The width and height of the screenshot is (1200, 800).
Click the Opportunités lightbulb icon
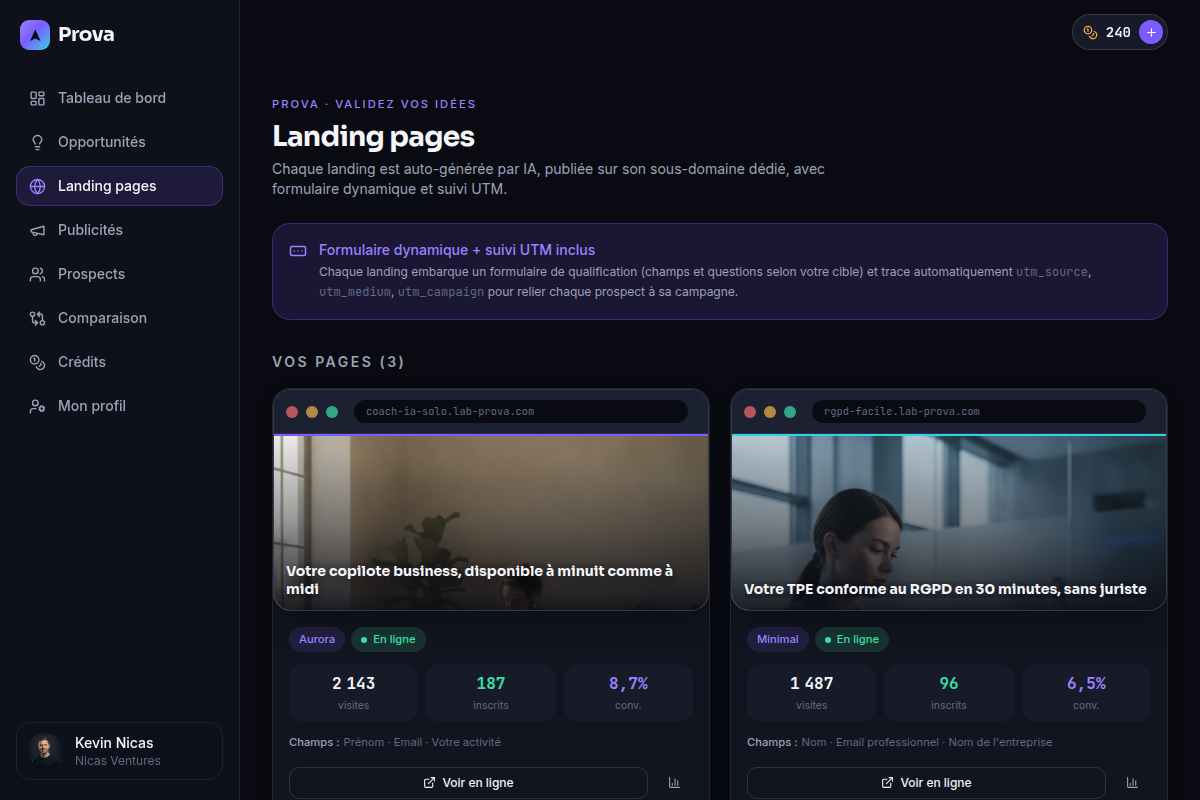(38, 142)
